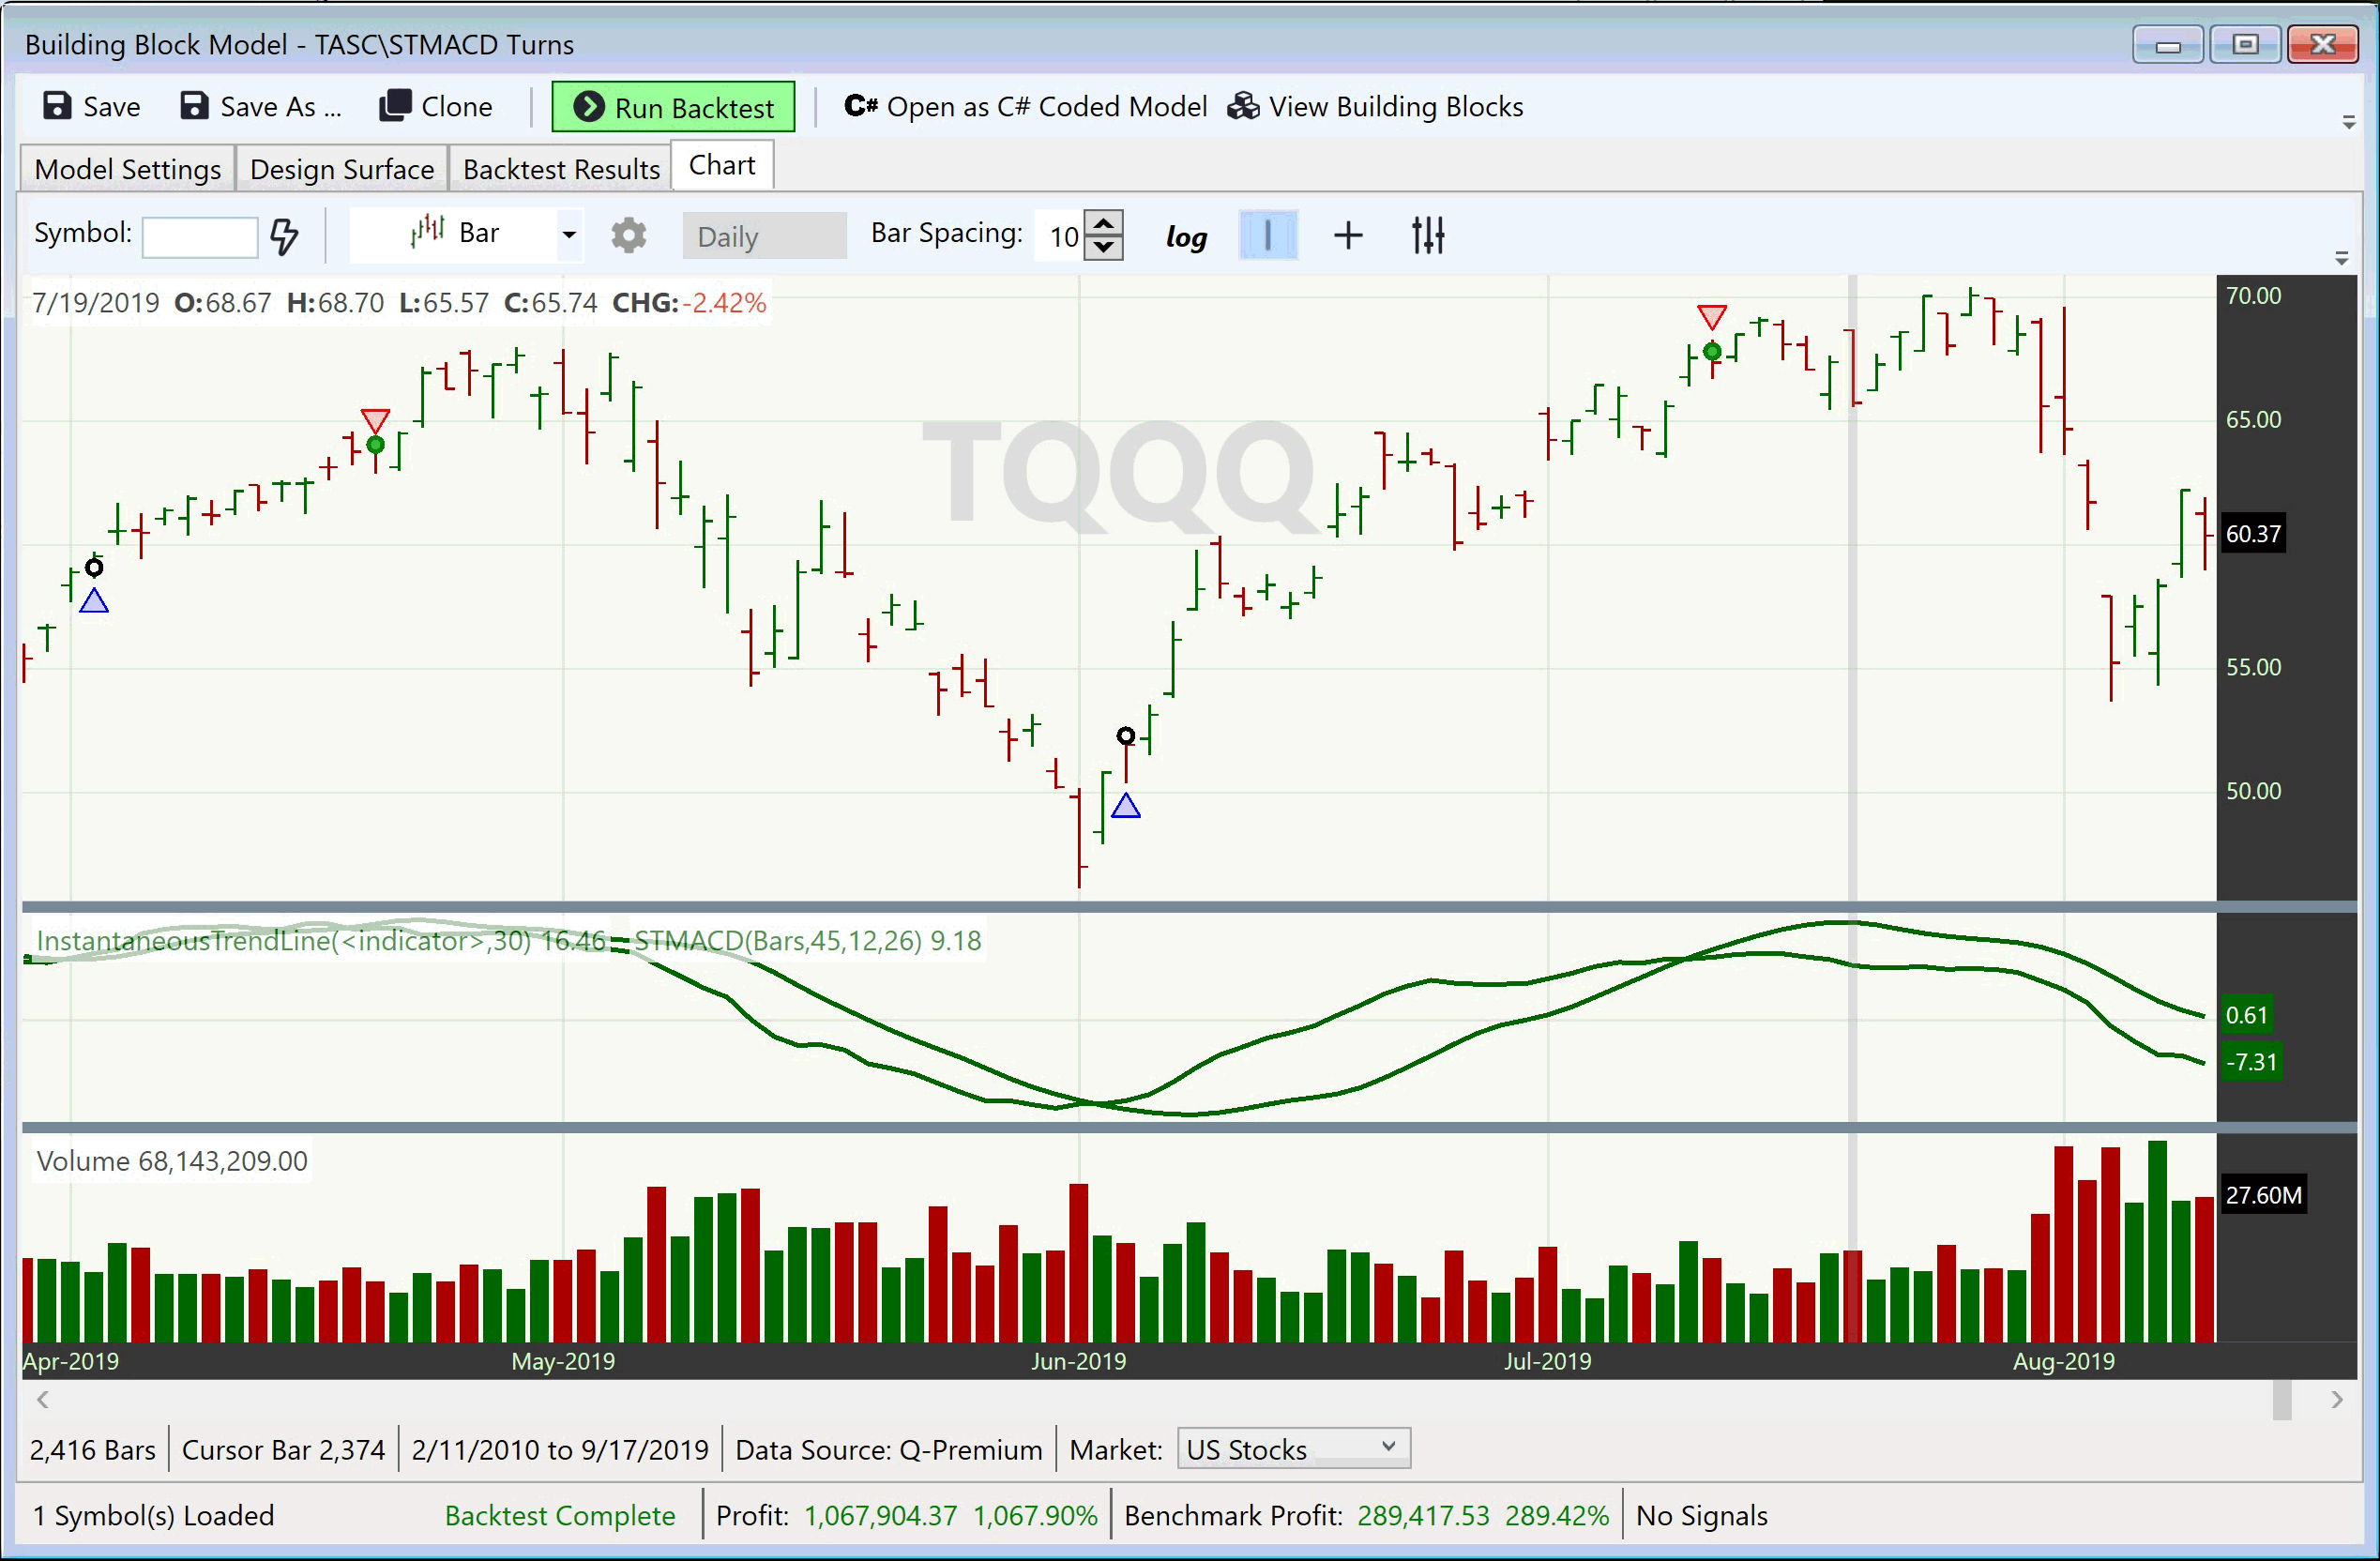This screenshot has width=2380, height=1561.
Task: Click the Data Source: Q-Premium status entry
Action: point(888,1450)
